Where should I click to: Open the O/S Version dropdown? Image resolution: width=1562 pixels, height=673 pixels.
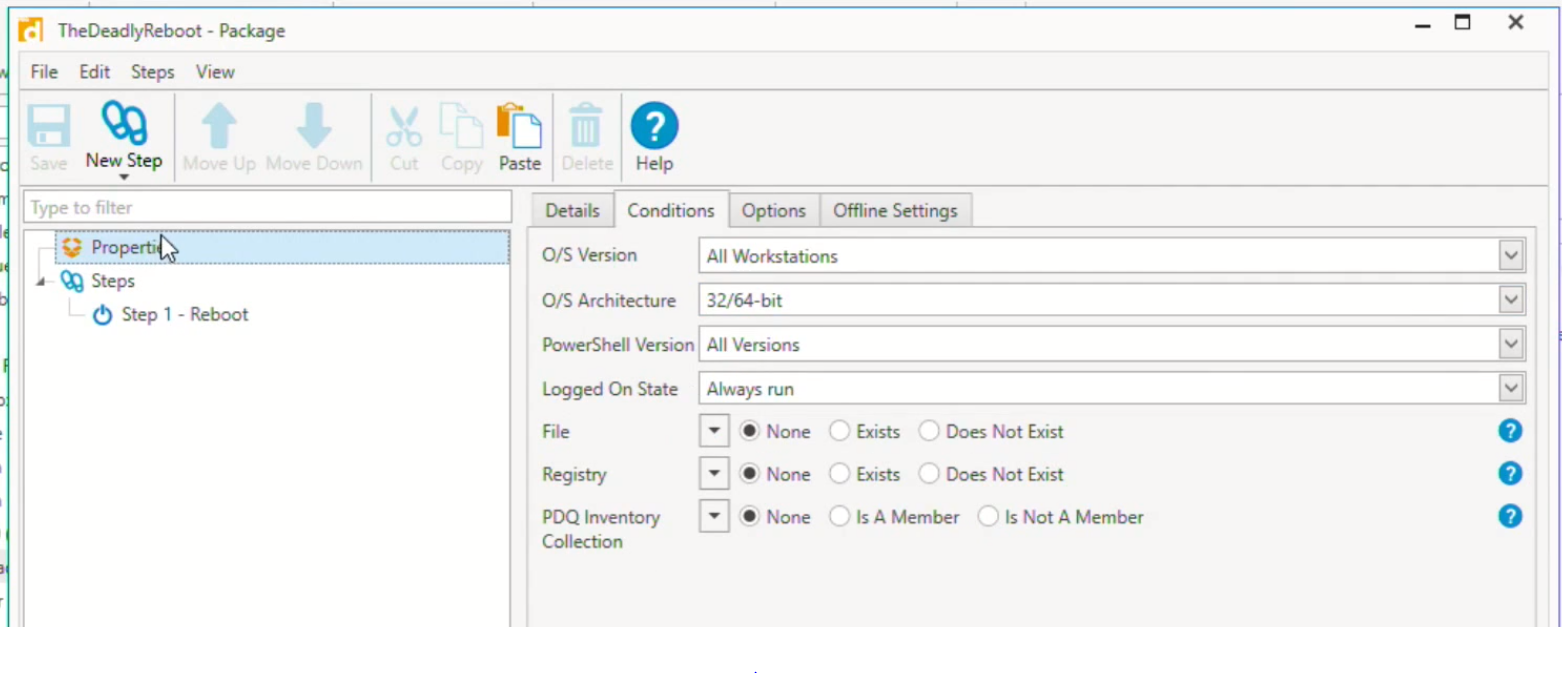pos(1511,256)
